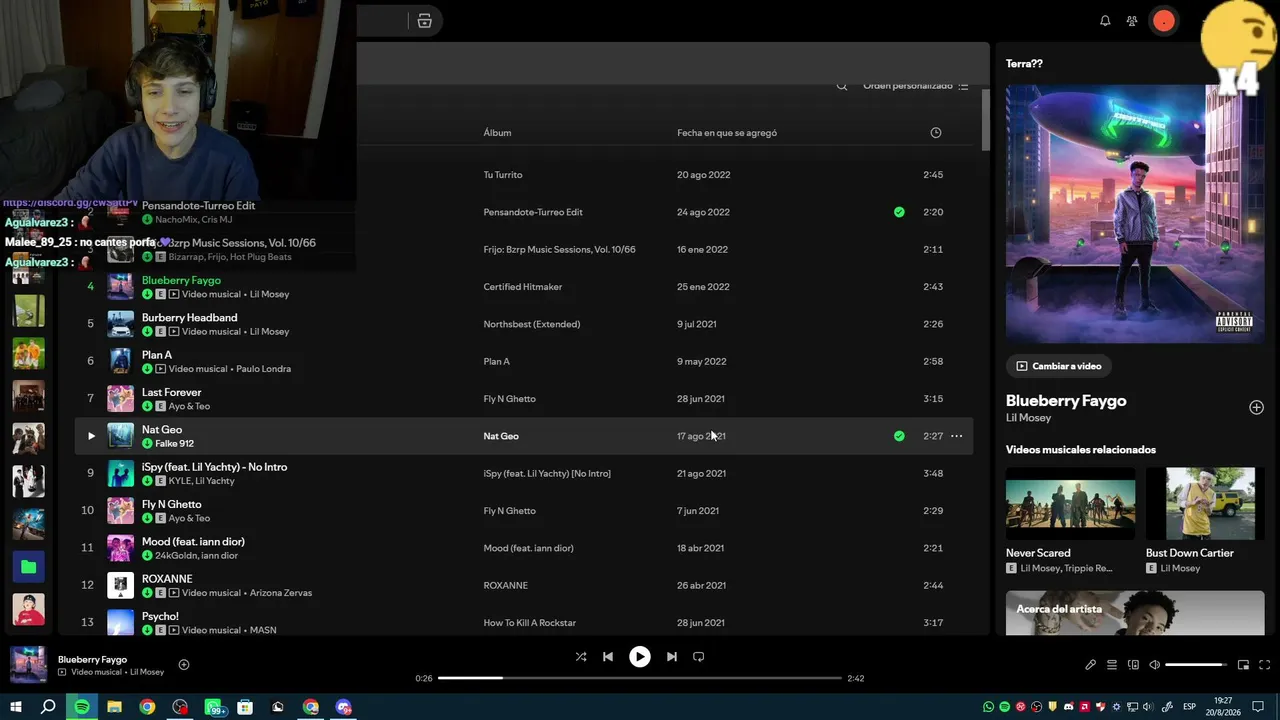Skip to the previous track
Screen dimensions: 1280x720
(x=608, y=657)
